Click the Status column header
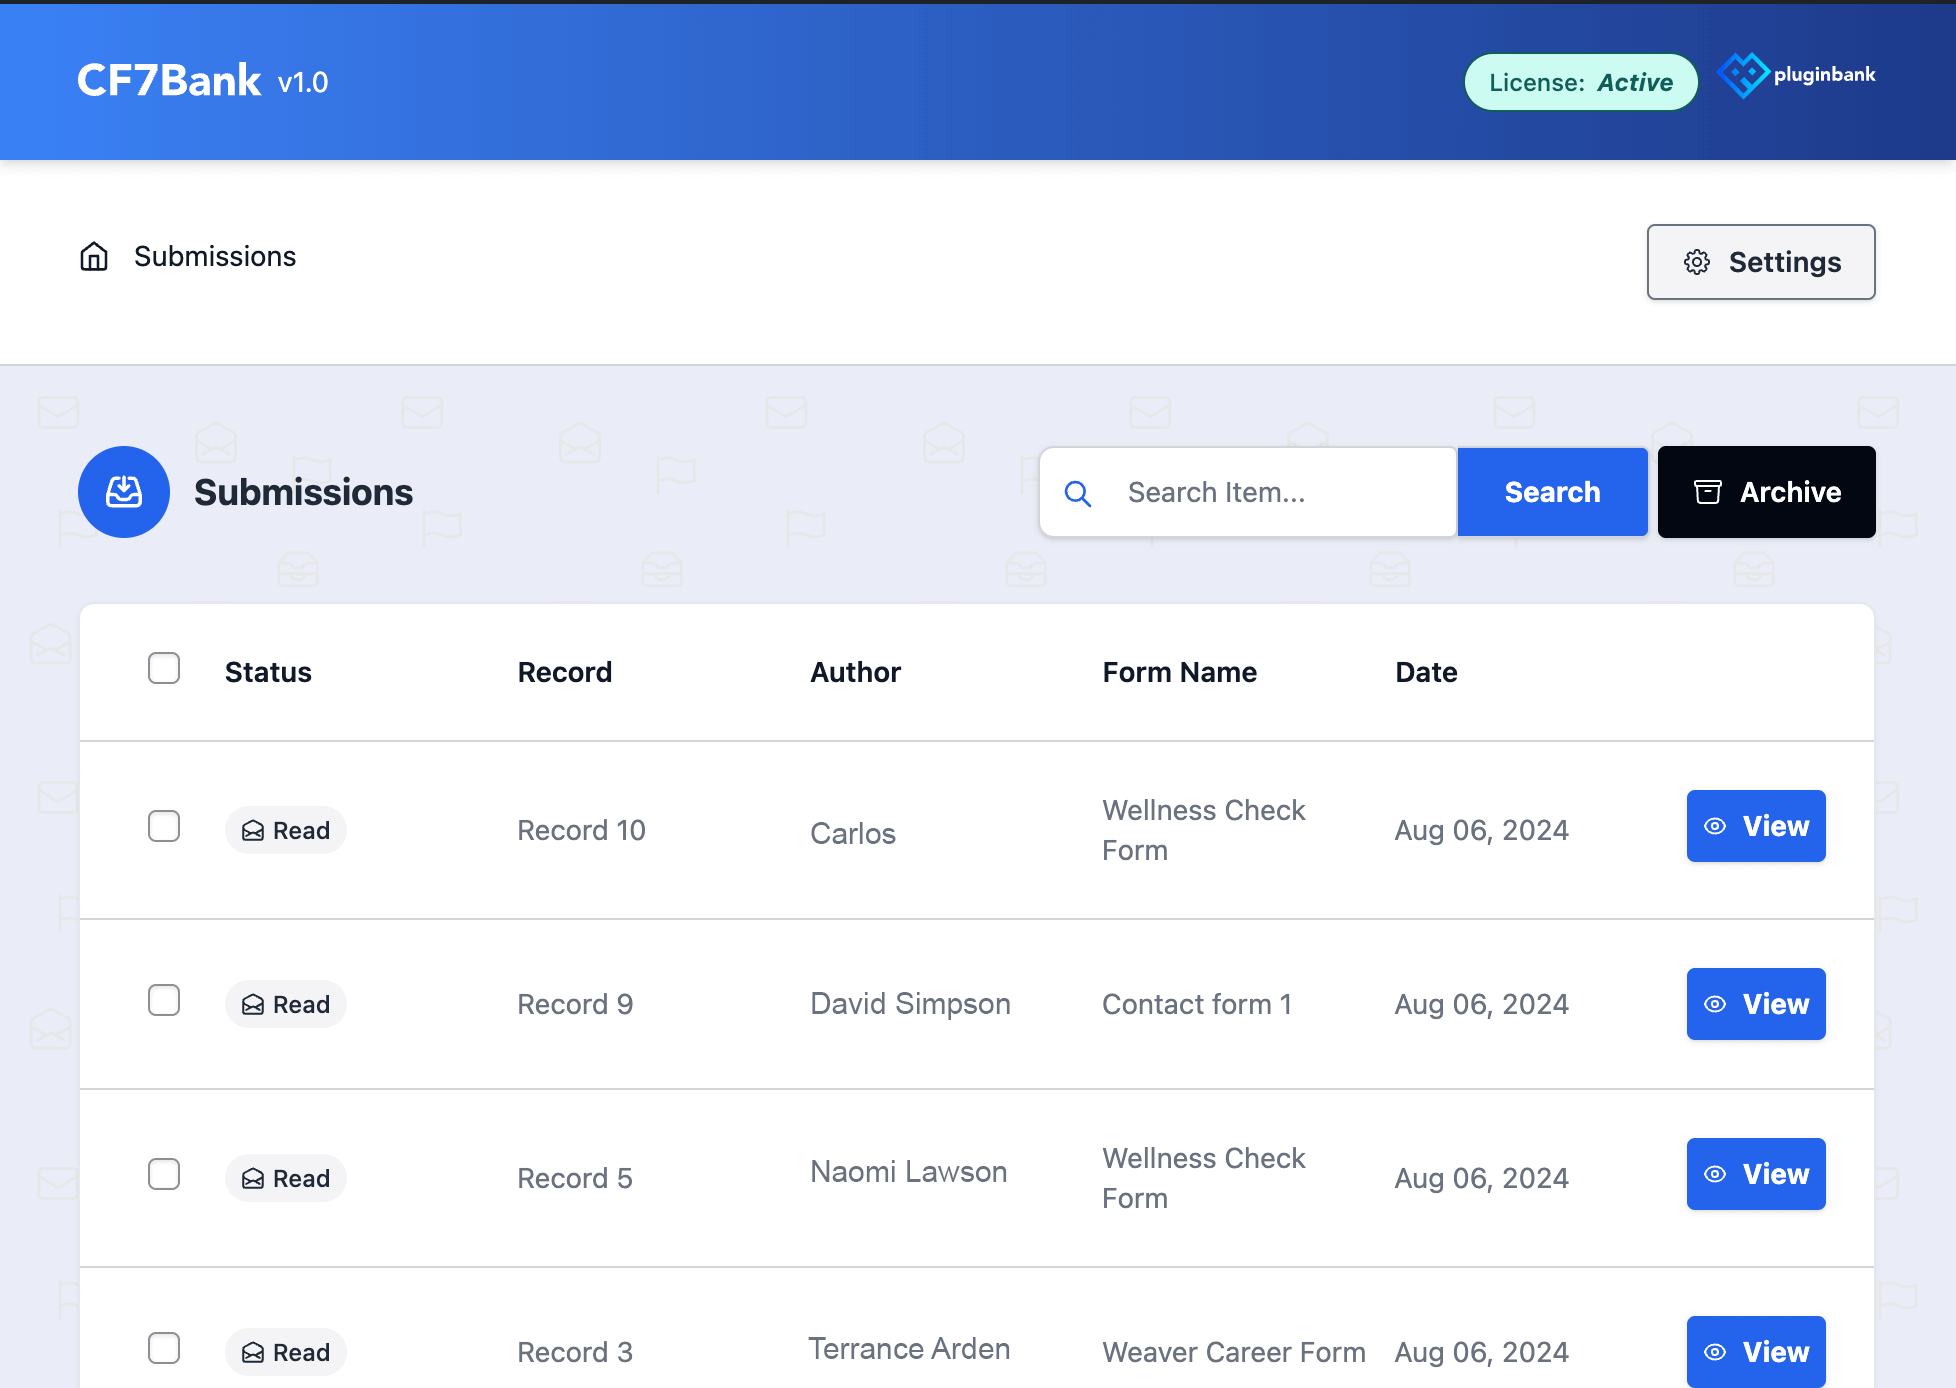The height and width of the screenshot is (1388, 1956). pos(268,672)
